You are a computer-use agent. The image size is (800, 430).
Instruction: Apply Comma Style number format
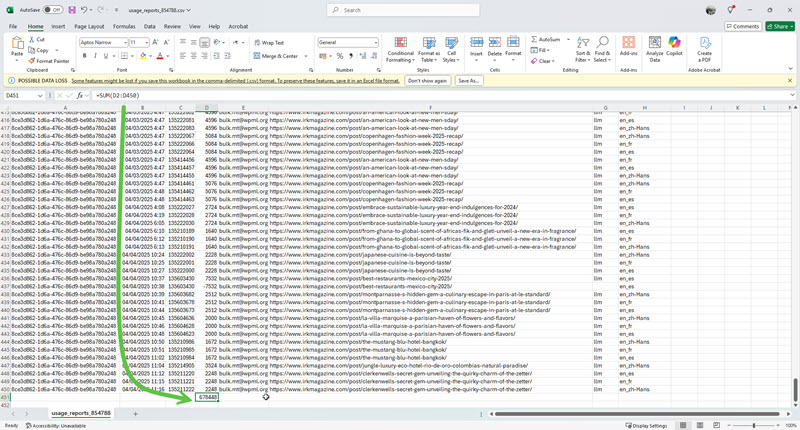(x=351, y=56)
